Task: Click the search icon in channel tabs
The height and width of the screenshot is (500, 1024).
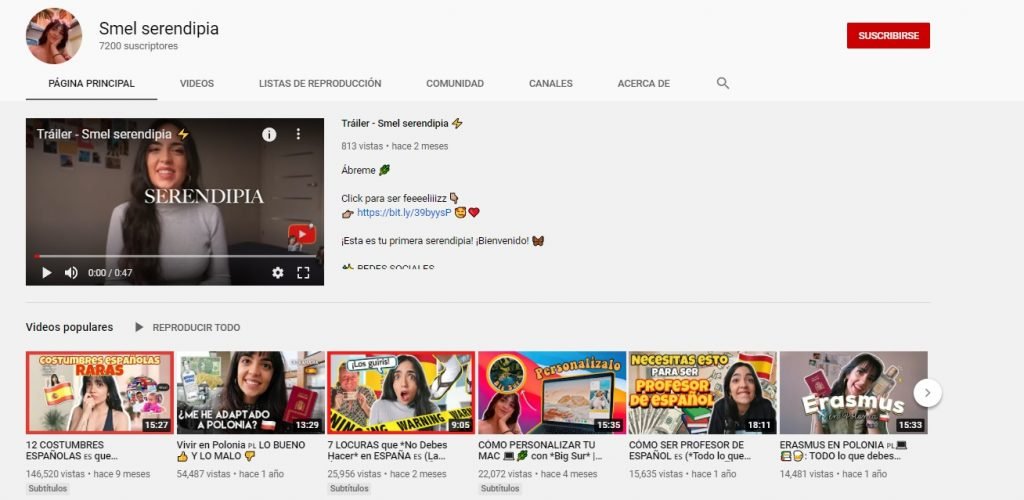Action: click(x=723, y=83)
